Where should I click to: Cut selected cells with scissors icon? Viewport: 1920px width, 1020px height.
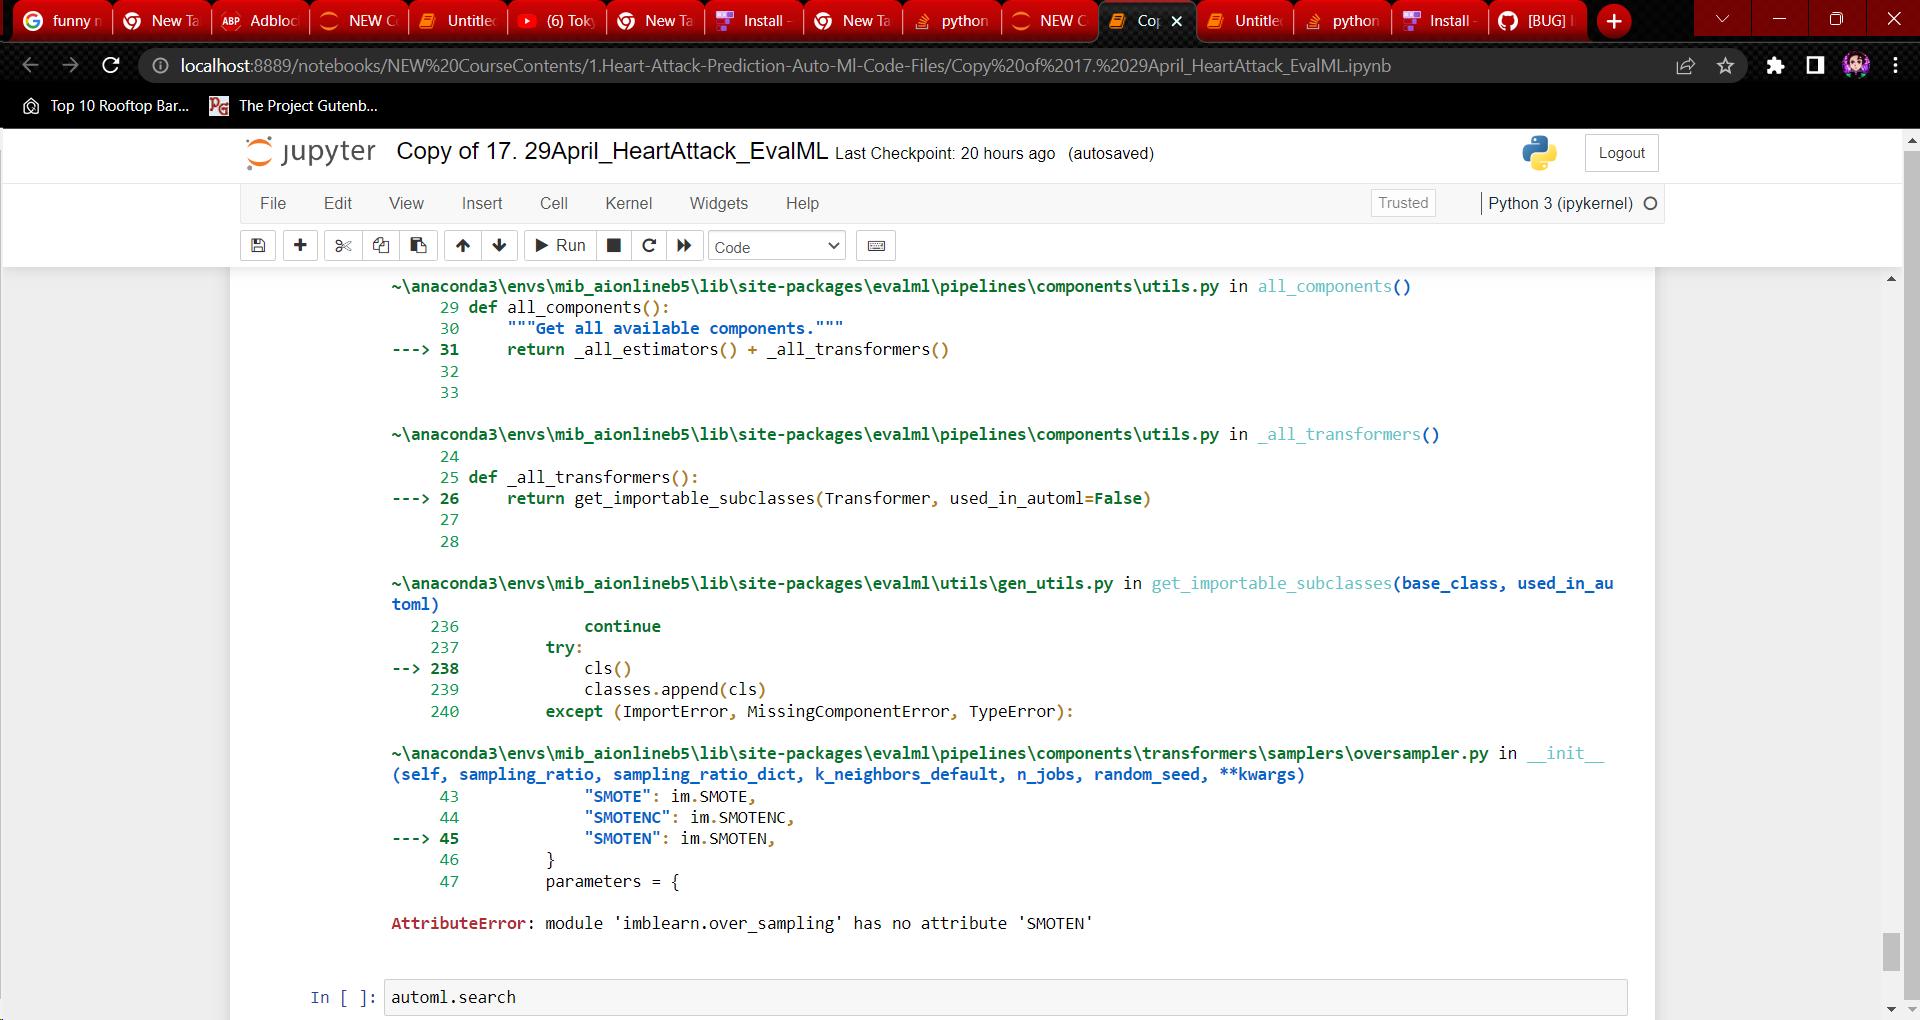click(x=343, y=246)
